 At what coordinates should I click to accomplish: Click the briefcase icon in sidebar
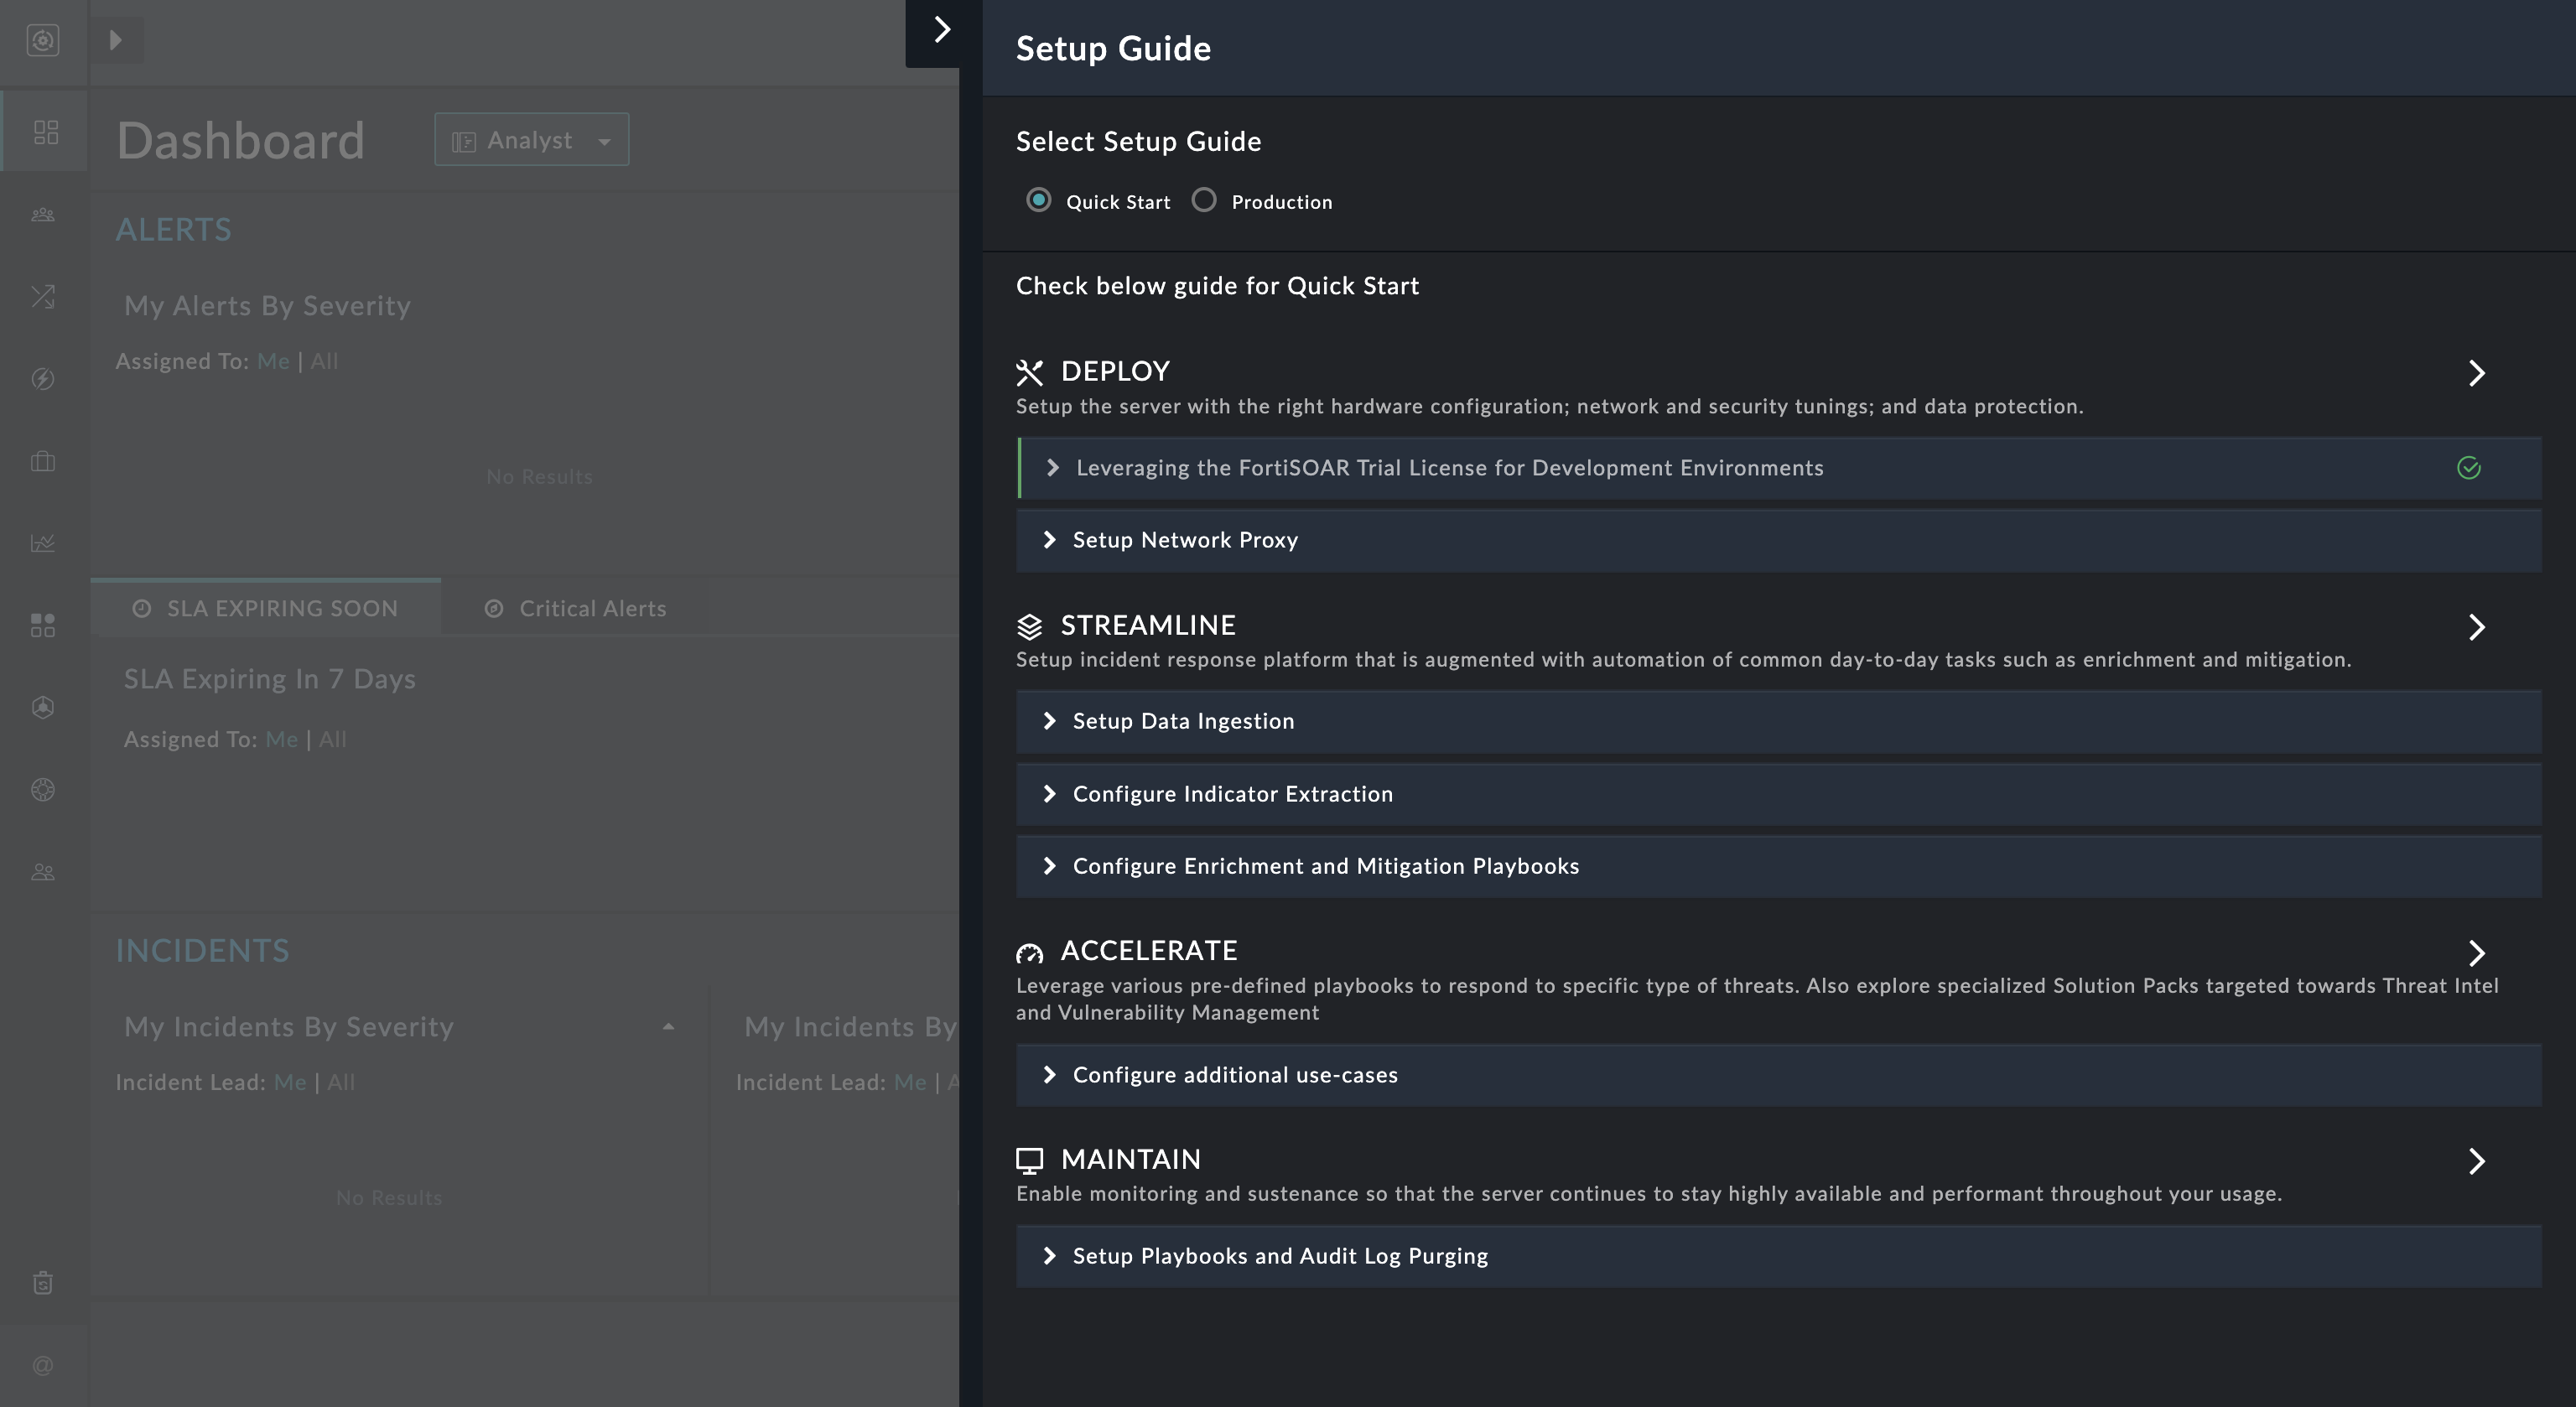(x=43, y=461)
